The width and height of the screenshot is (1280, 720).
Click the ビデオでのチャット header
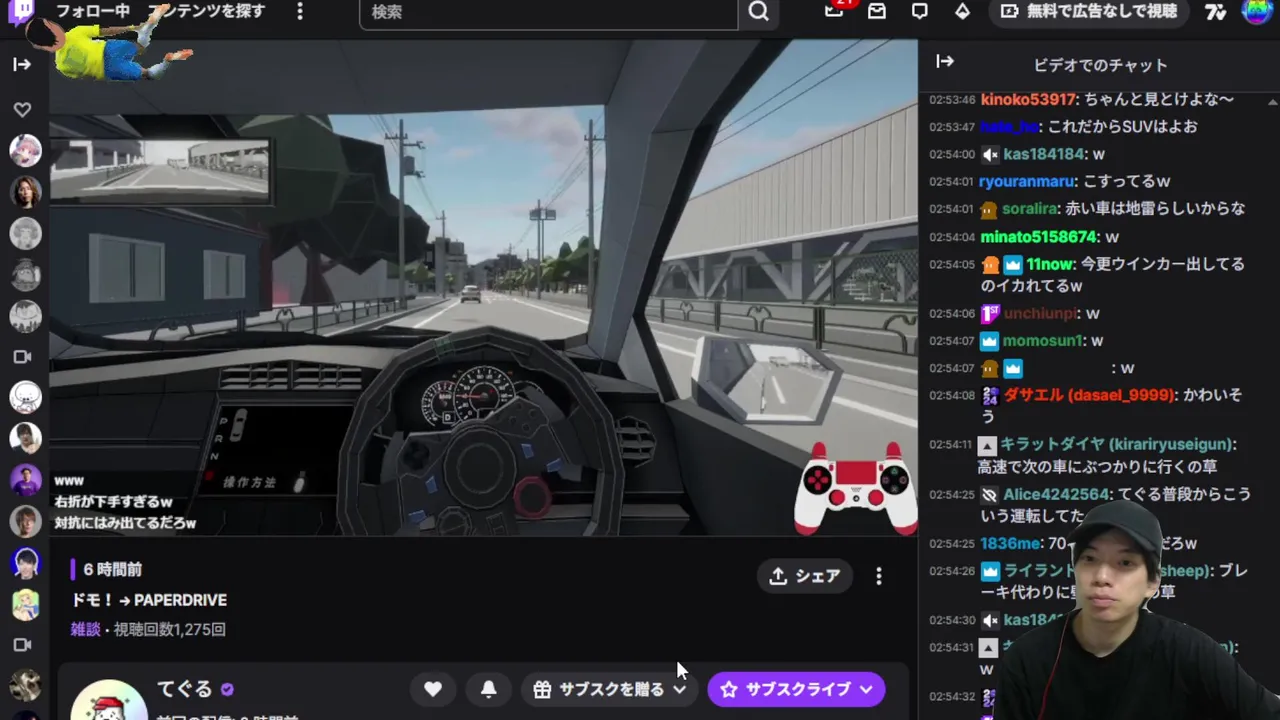pyautogui.click(x=1100, y=65)
